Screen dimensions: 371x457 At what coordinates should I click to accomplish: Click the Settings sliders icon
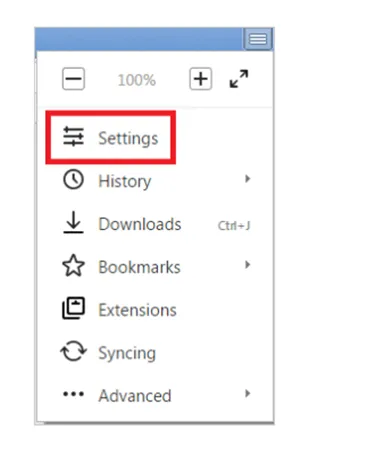click(73, 137)
